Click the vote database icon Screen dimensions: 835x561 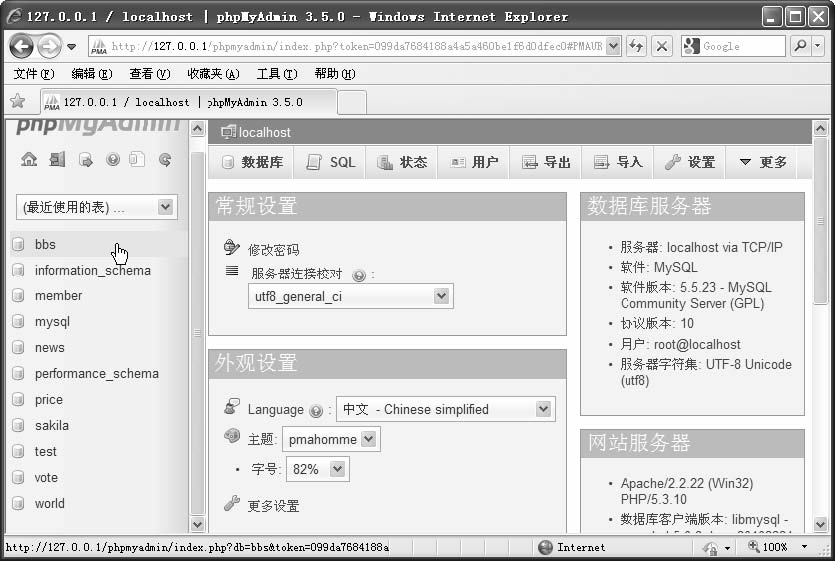18,477
